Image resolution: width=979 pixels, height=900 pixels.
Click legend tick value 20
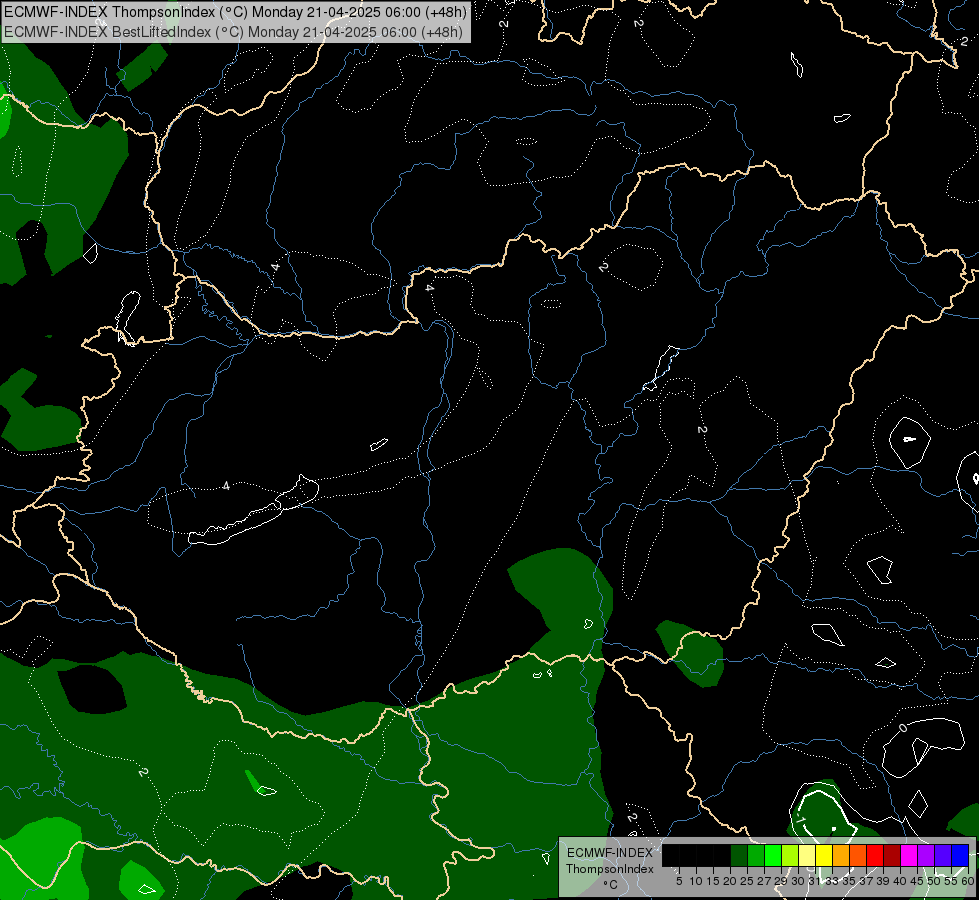tap(730, 881)
